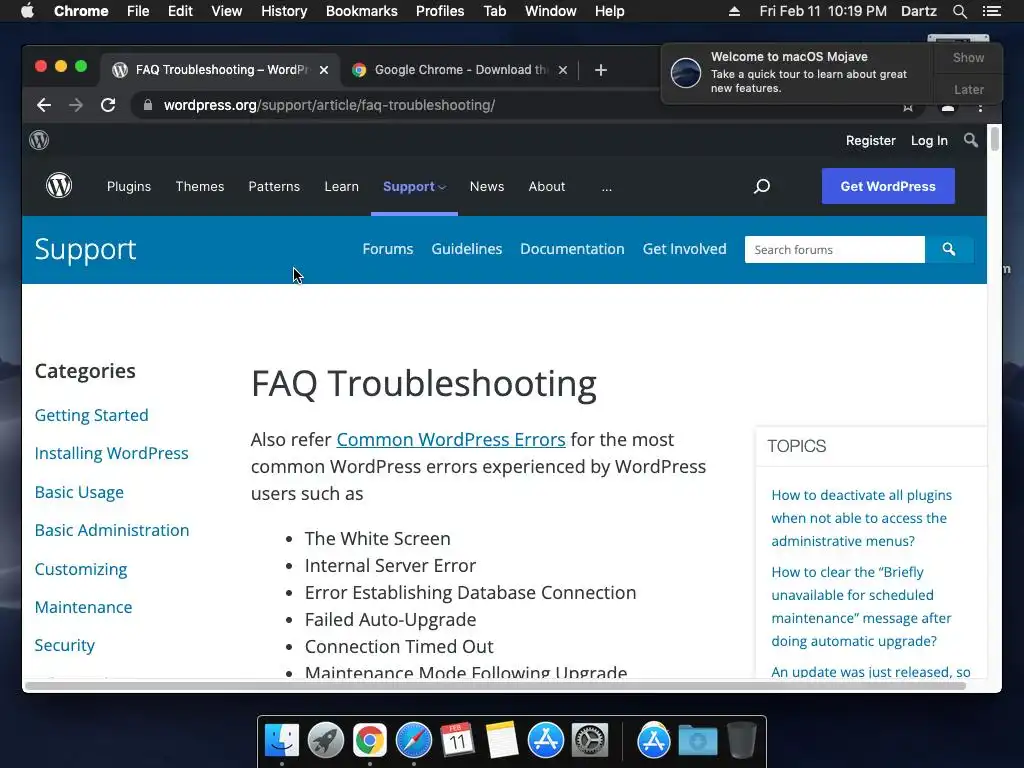Go back using Chrome's back arrow

(x=44, y=105)
